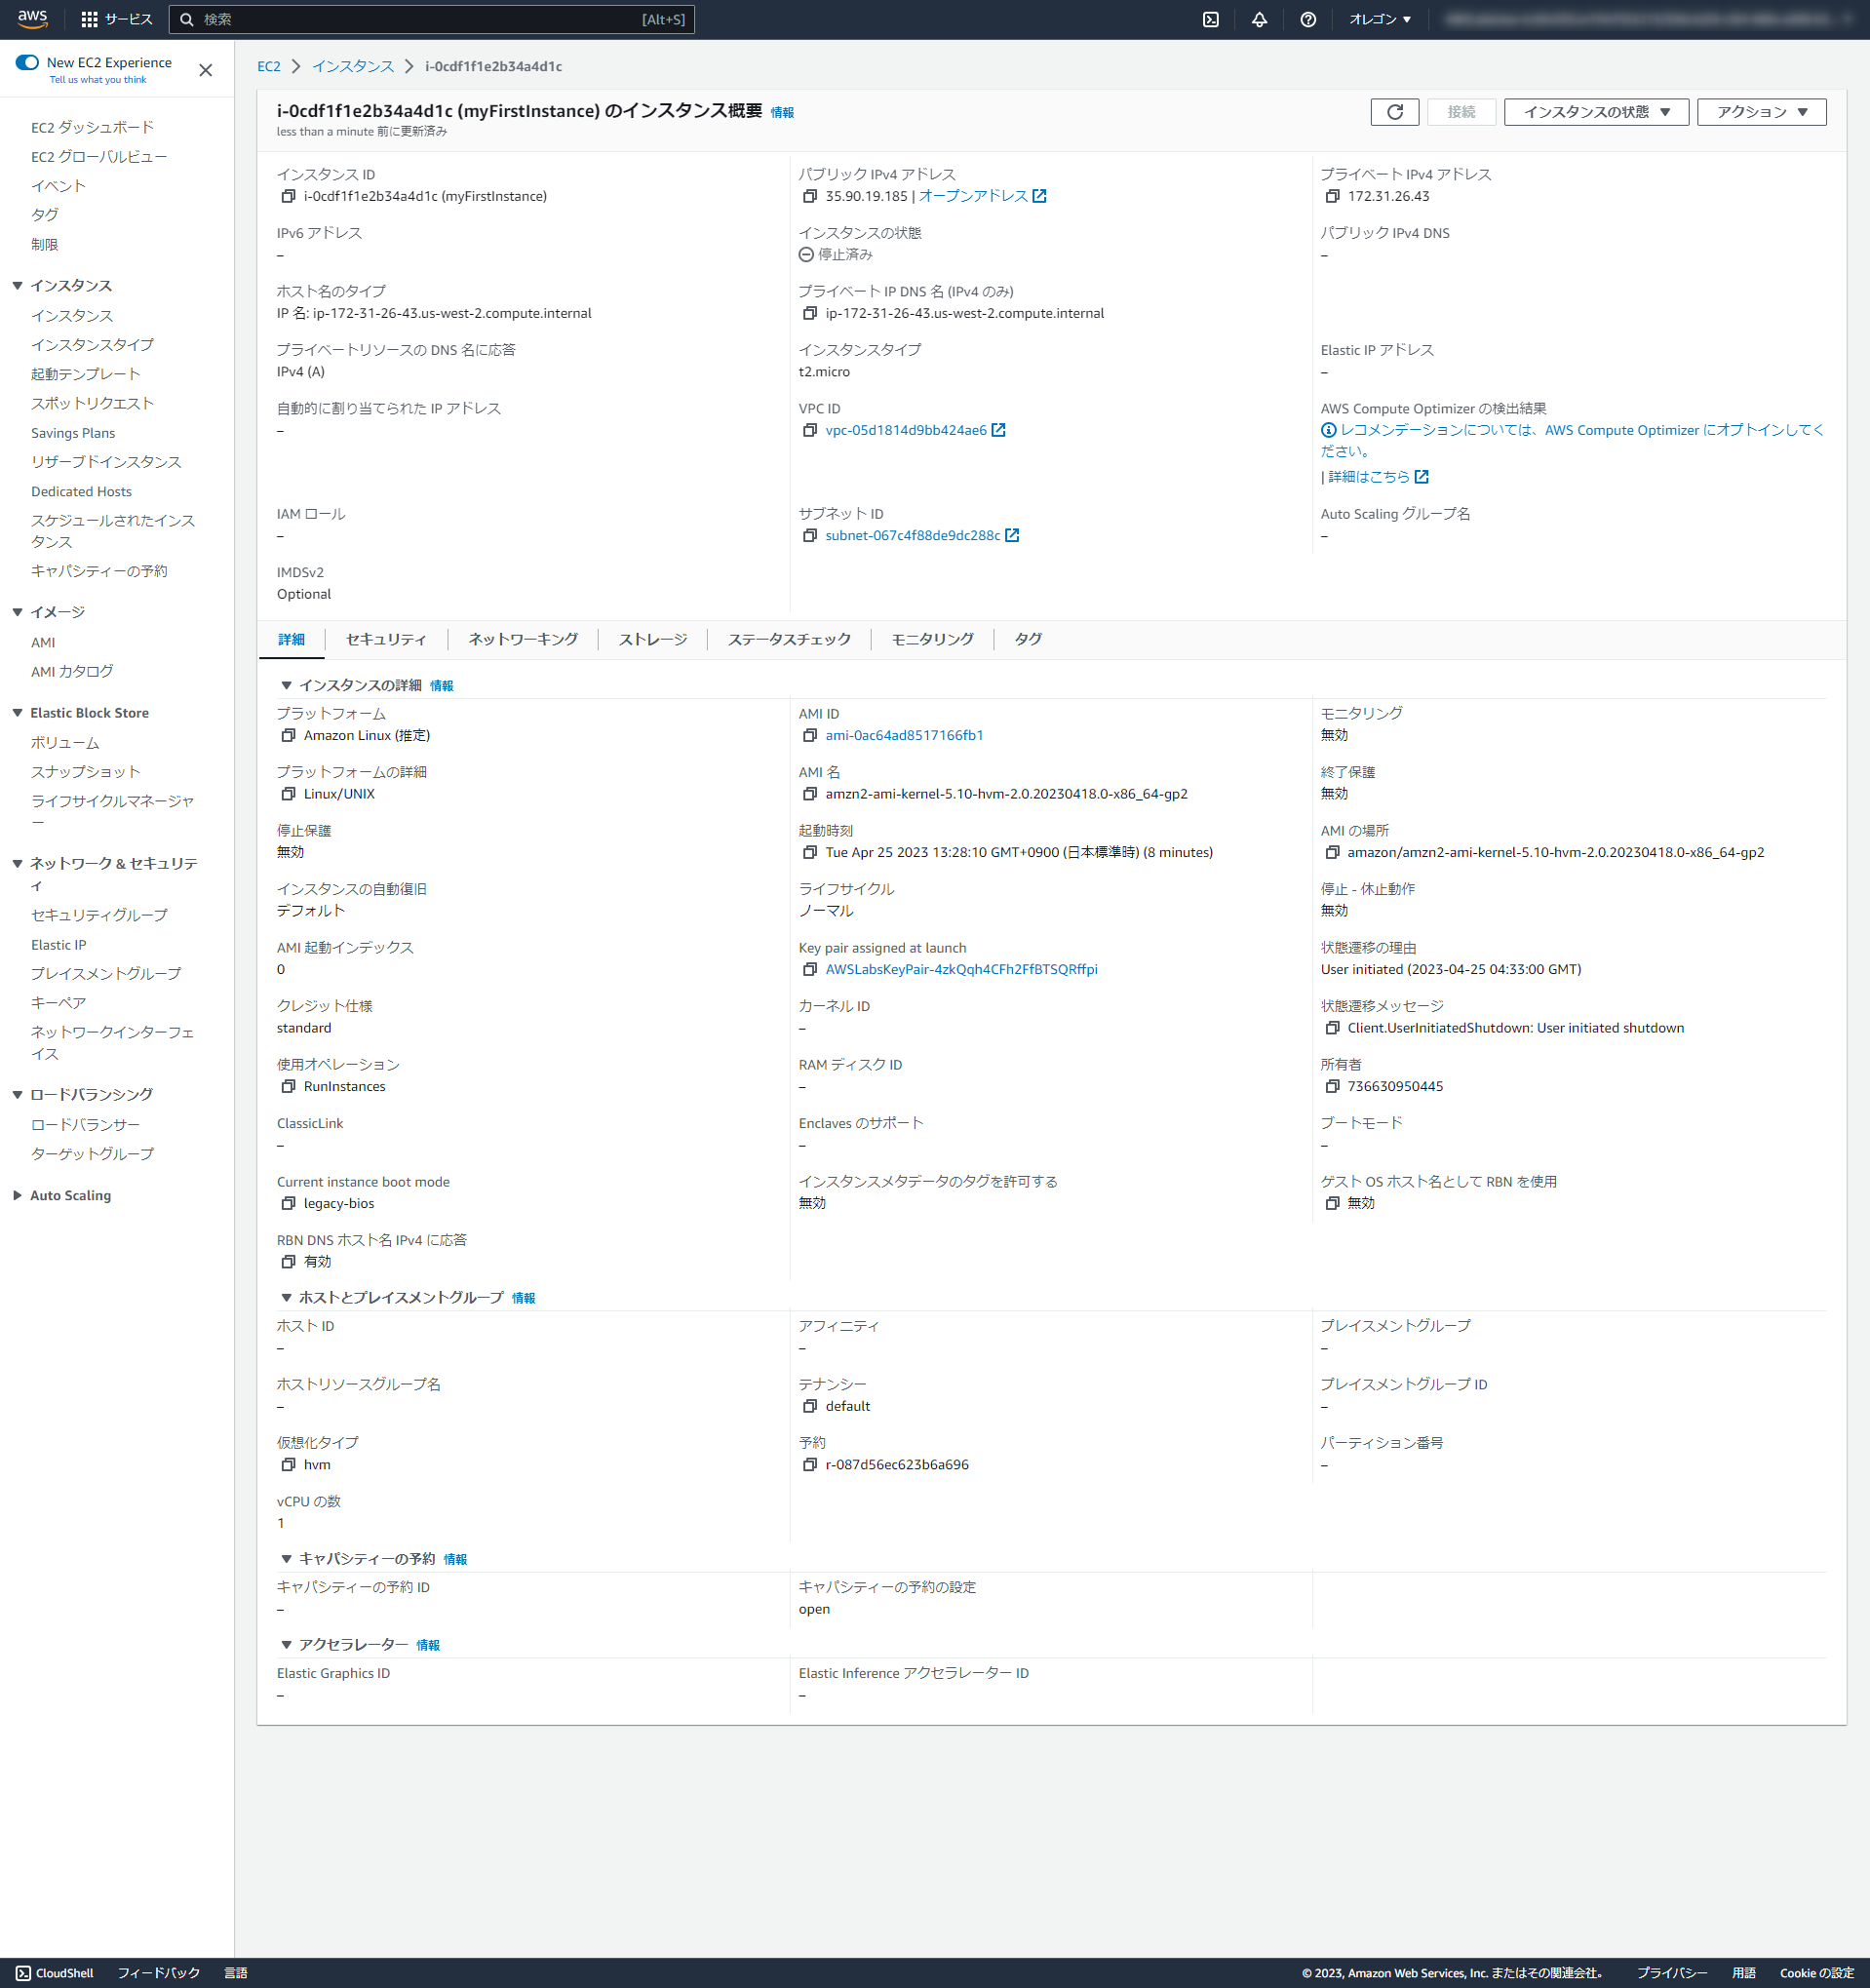Open the public address via external link icon
Viewport: 1870px width, 1988px height.
point(1040,196)
